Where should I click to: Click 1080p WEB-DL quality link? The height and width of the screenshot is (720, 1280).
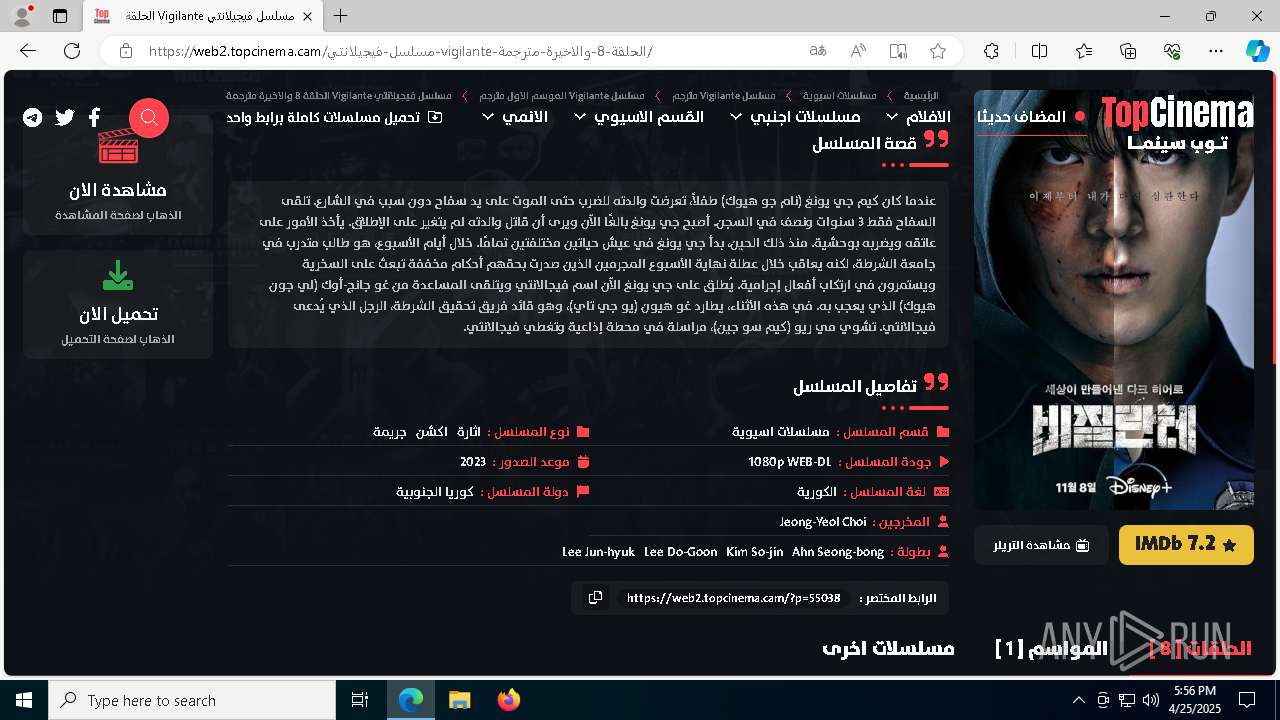[x=789, y=462]
